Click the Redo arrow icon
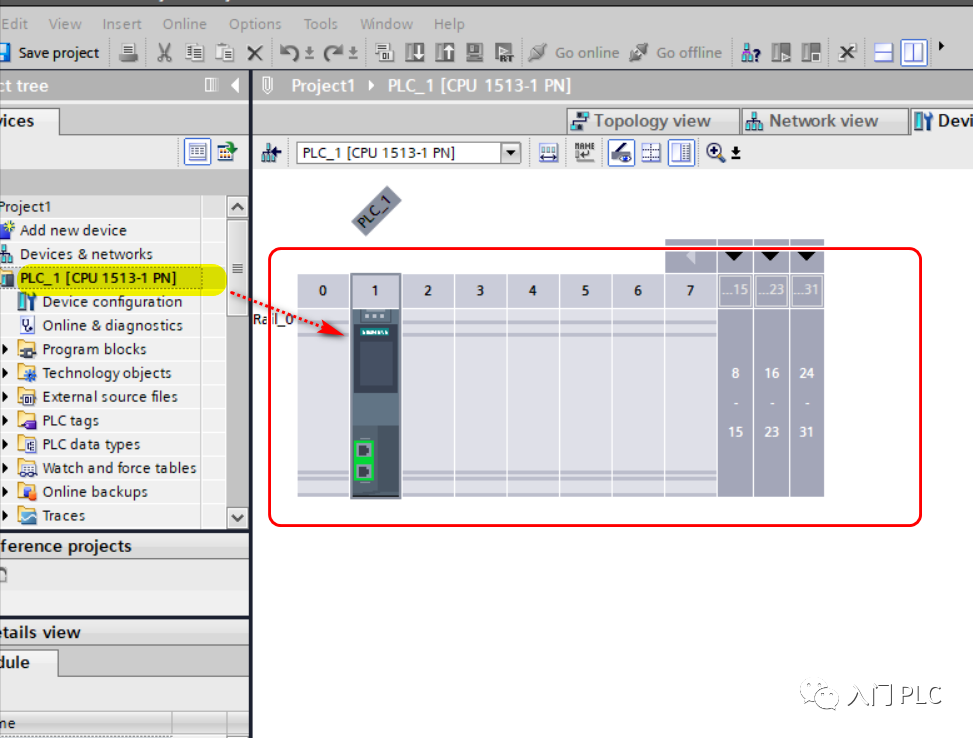973x738 pixels. tap(333, 53)
